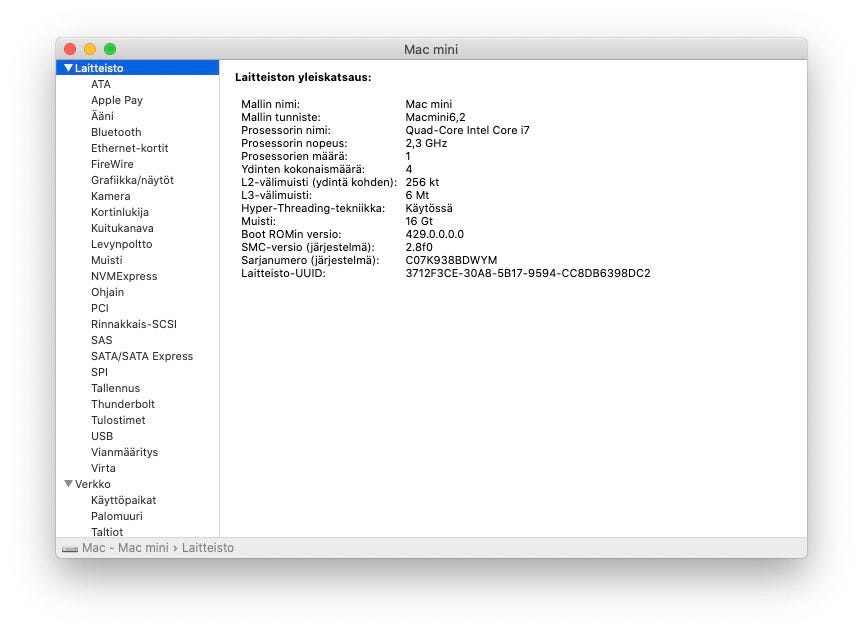Click L3 cache value '6 Mt'
This screenshot has height=632, width=863.
417,195
